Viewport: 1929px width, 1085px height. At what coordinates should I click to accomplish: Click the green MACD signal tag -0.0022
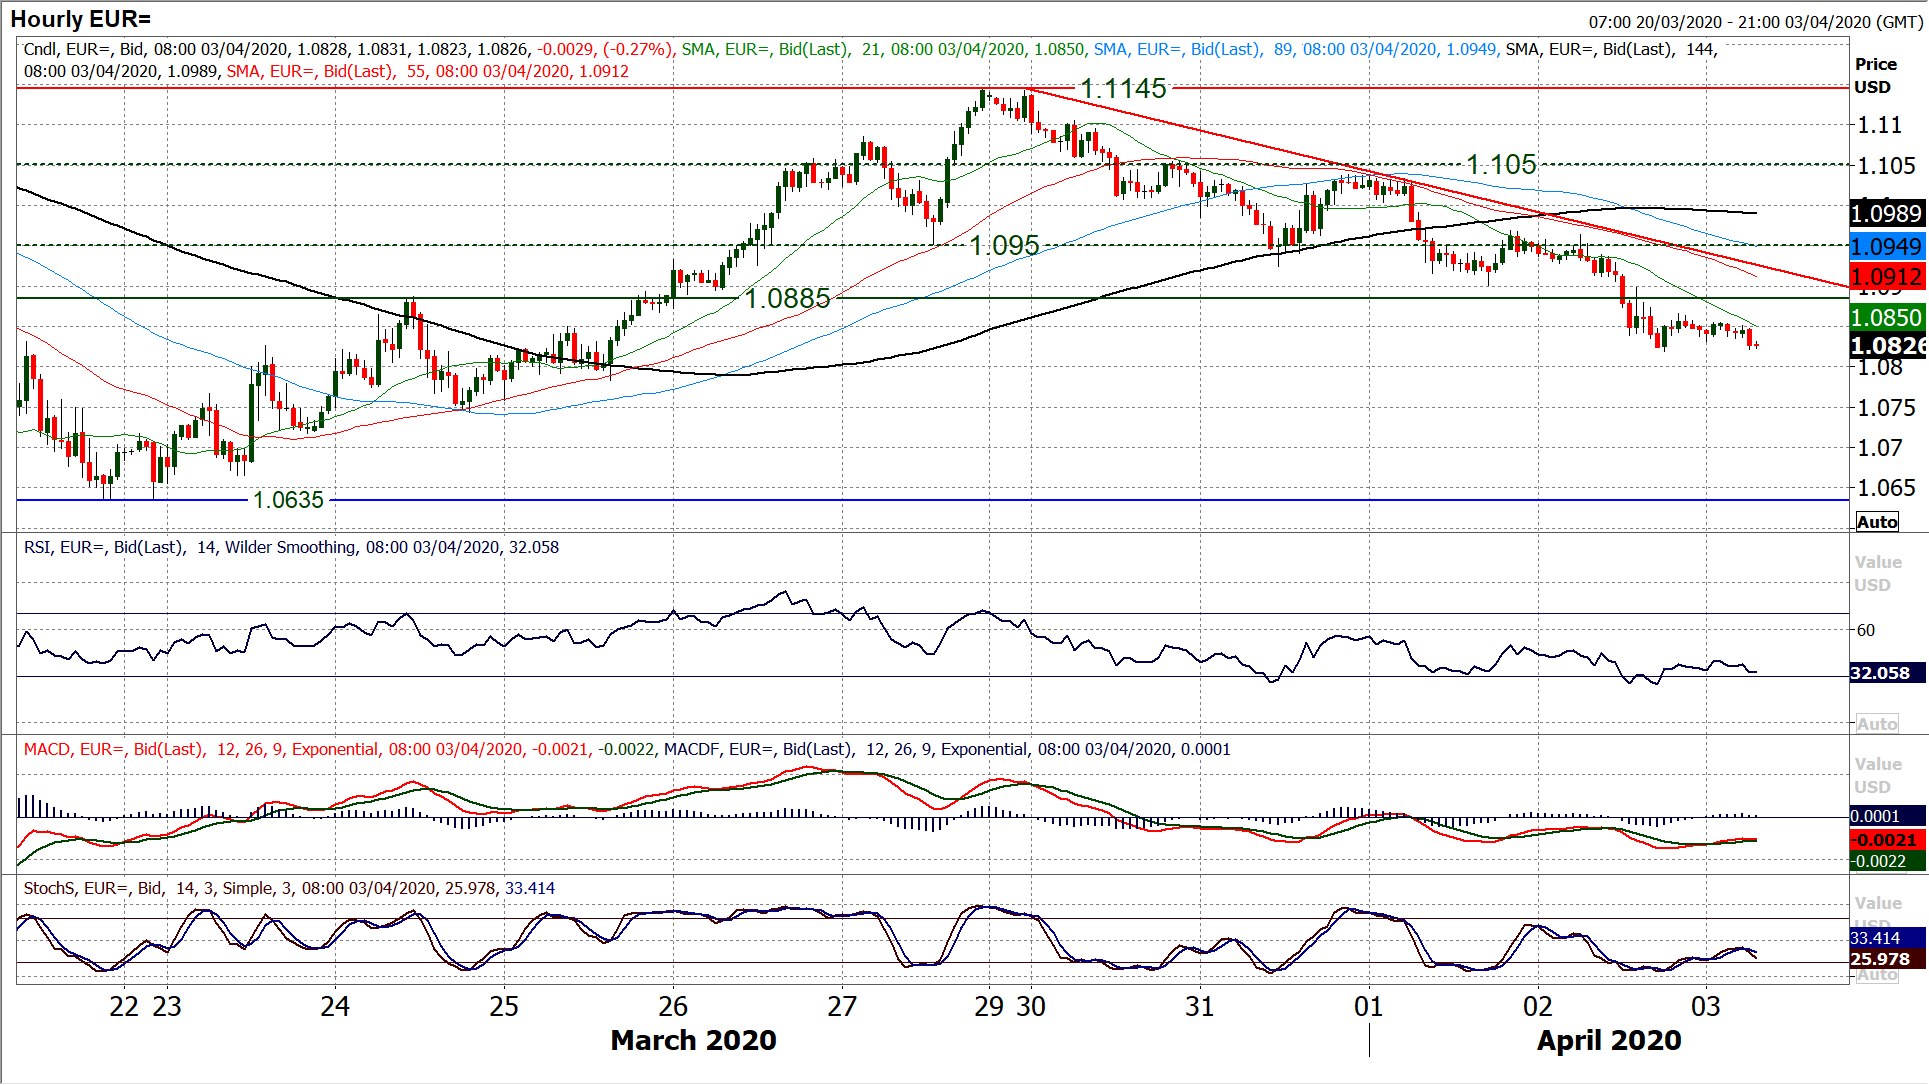1887,861
